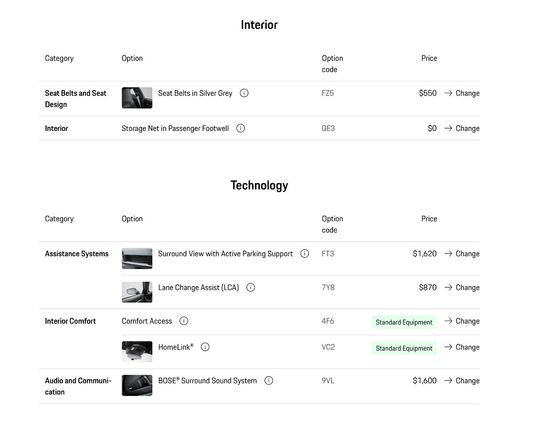Image resolution: width=544 pixels, height=435 pixels.
Task: Change the Seat Belts in Silver Grey option
Action: (x=462, y=93)
